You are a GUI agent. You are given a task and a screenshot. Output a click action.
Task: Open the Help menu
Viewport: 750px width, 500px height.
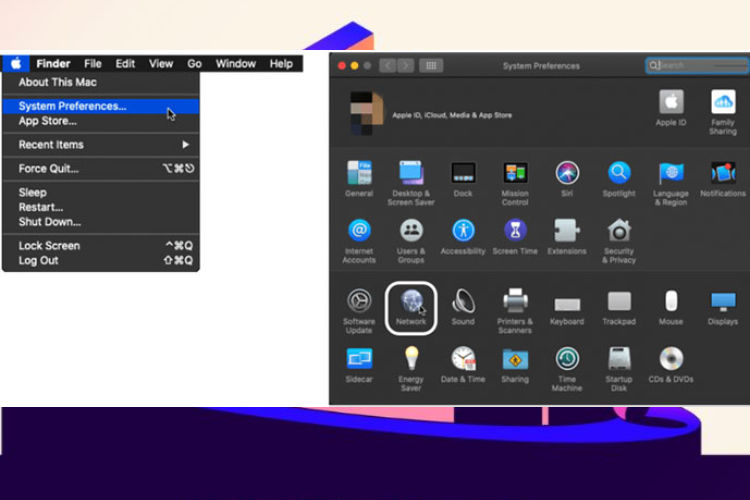click(x=281, y=64)
